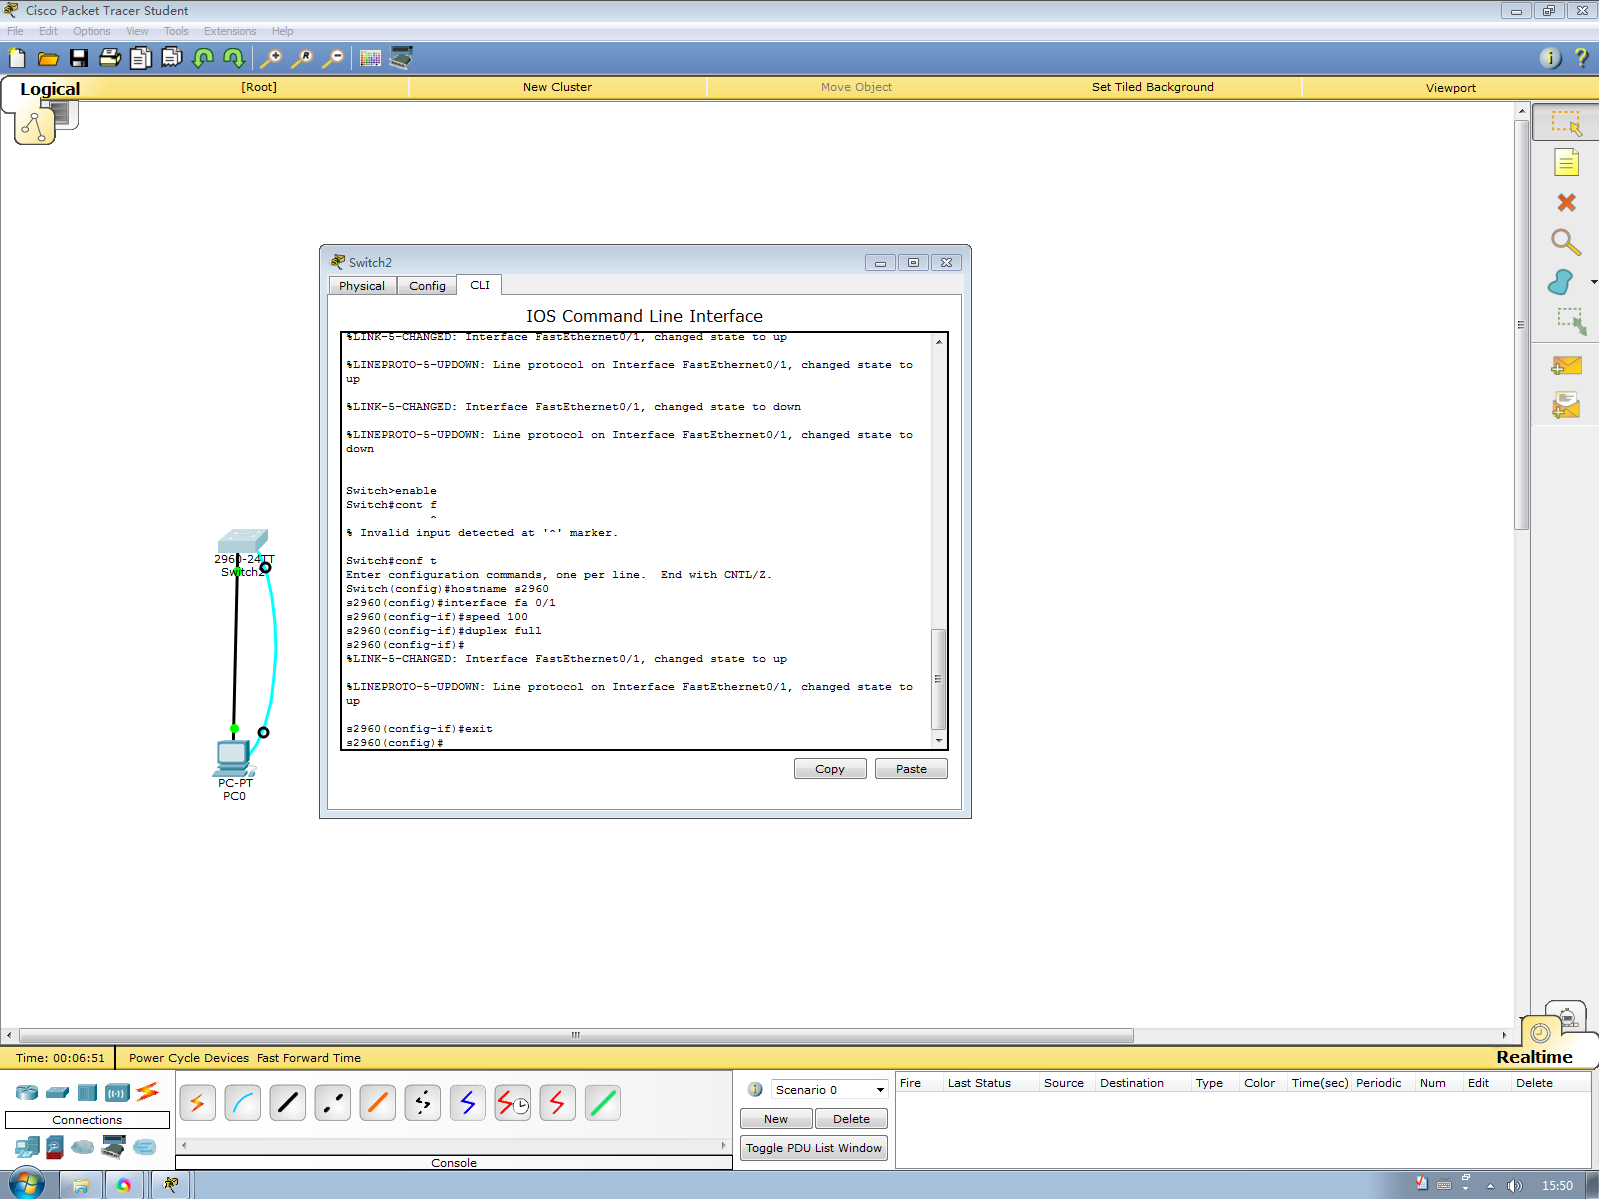Choose the Place Note tool
Image resolution: width=1599 pixels, height=1199 pixels.
pos(1566,162)
